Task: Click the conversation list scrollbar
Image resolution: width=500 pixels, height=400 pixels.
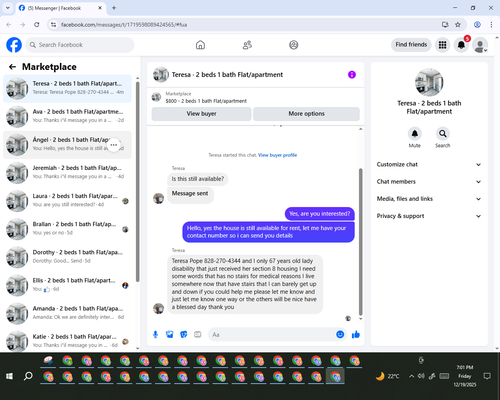Action: tap(138, 182)
